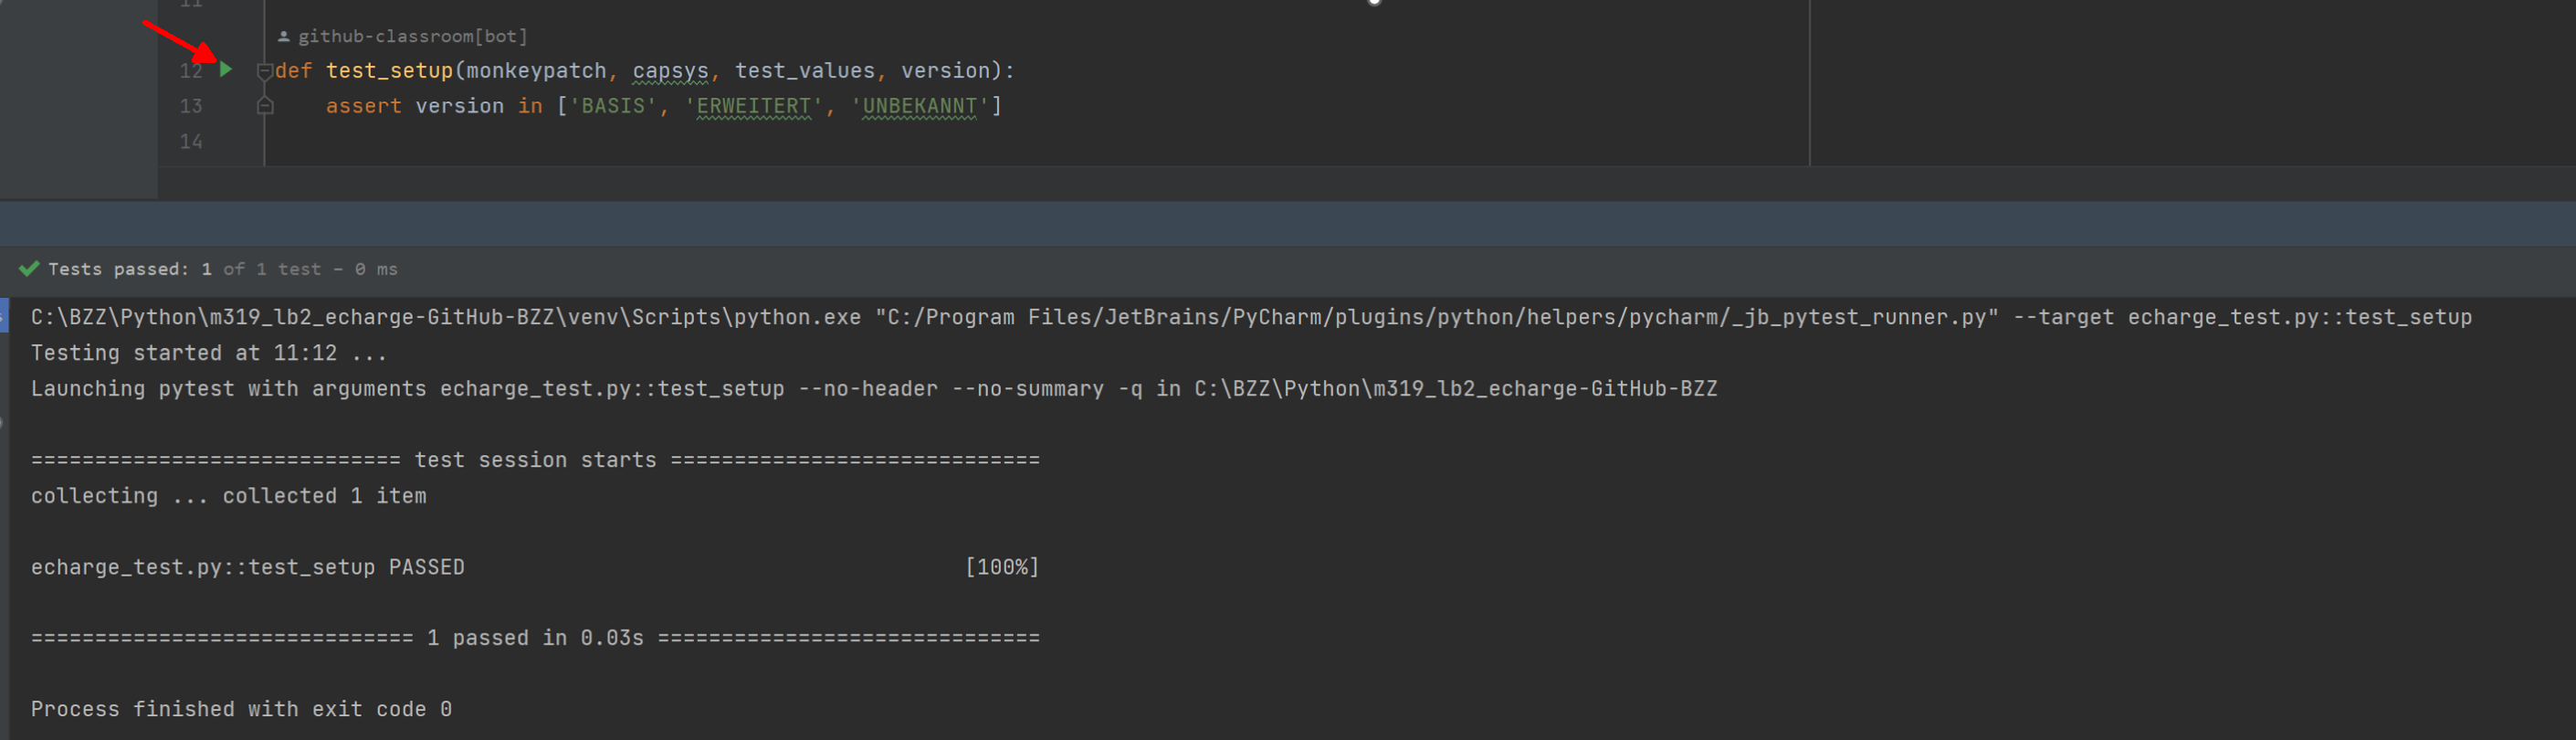Click the green Tests passed checkmark icon
The image size is (2576, 740).
[29, 269]
